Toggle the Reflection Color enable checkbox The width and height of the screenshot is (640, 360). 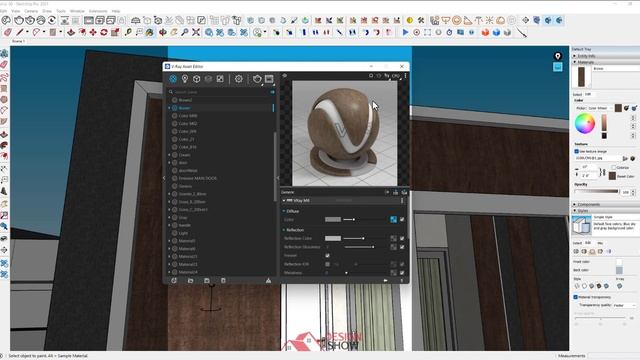click(402, 238)
